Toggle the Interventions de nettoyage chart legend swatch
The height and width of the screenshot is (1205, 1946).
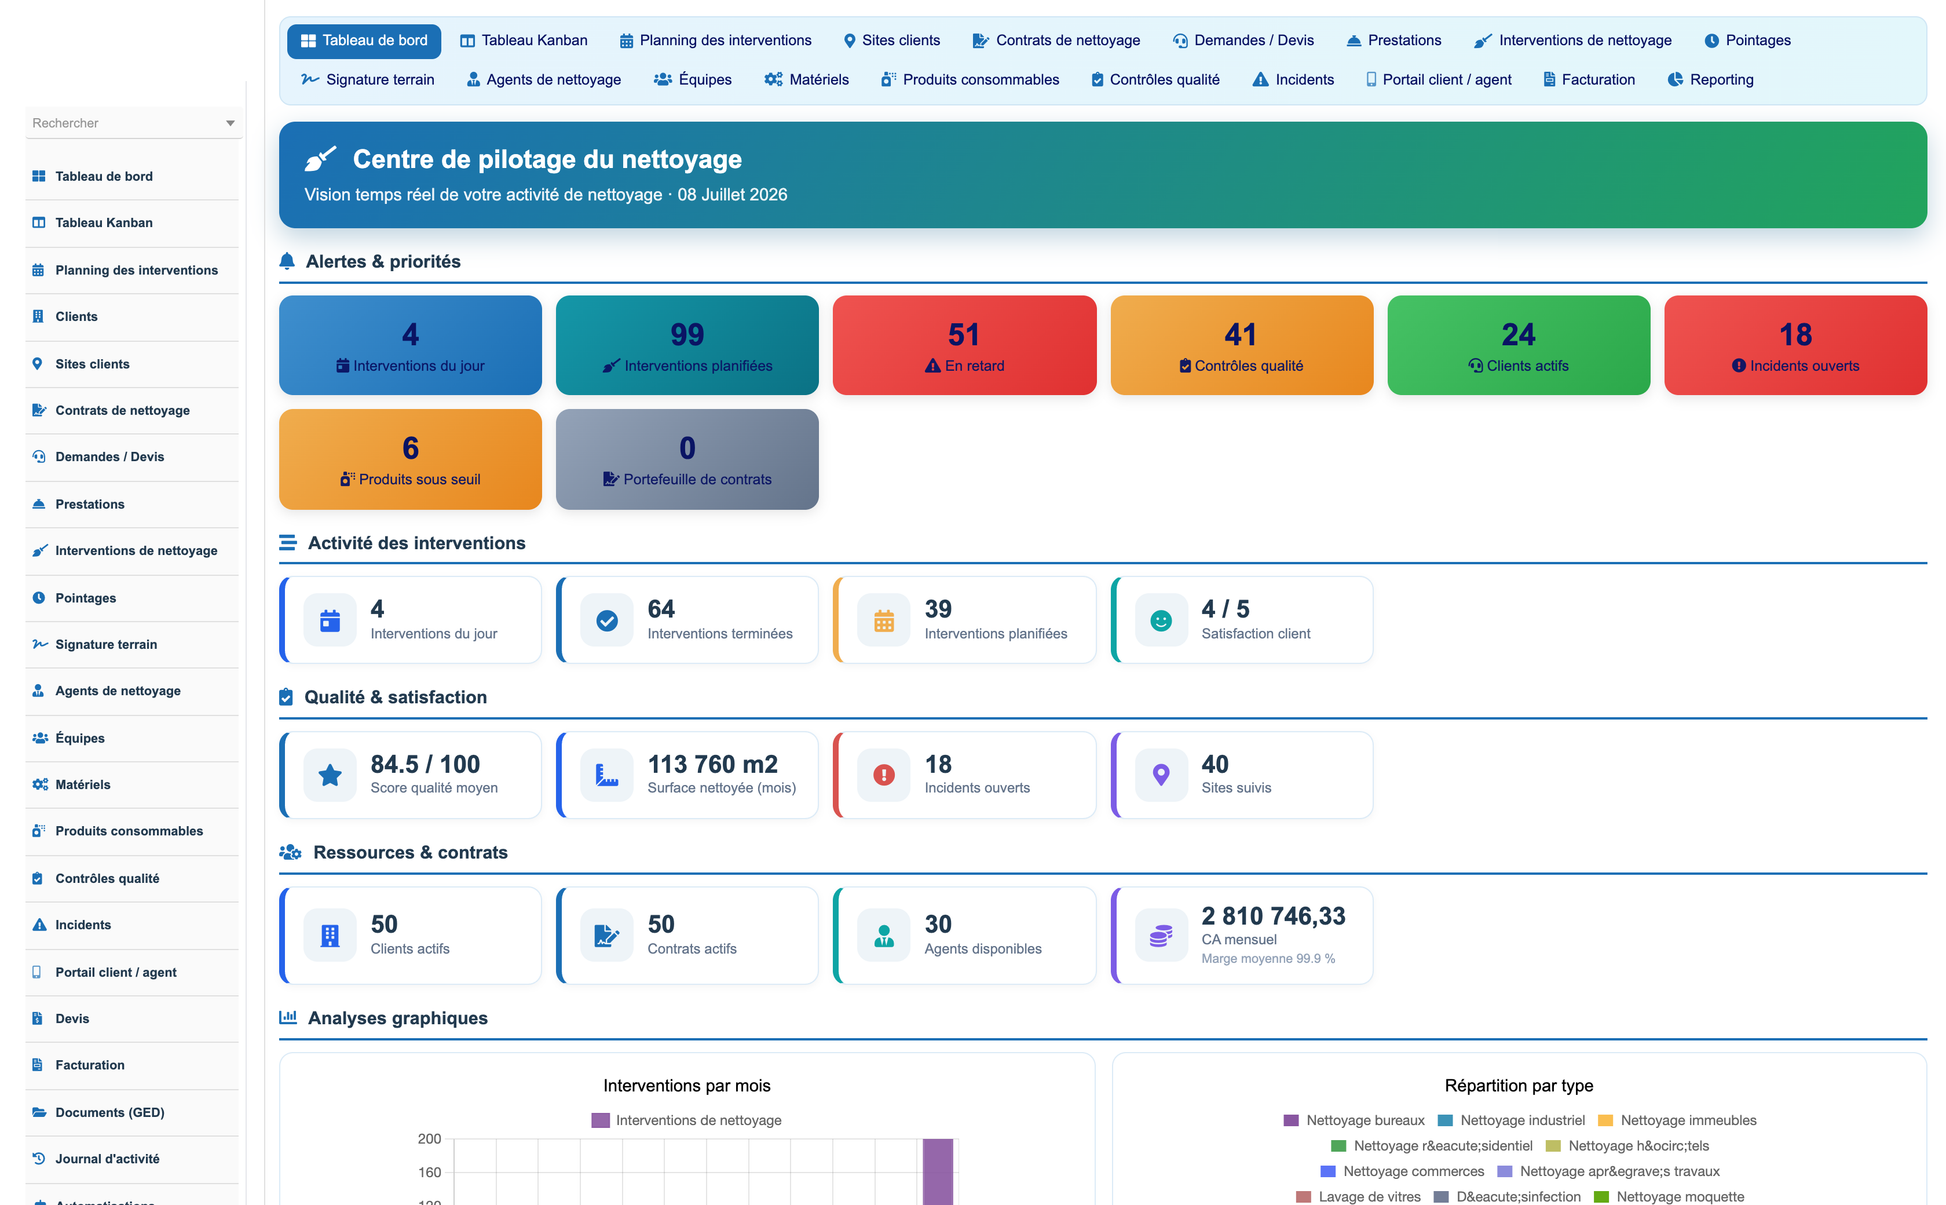click(600, 1120)
